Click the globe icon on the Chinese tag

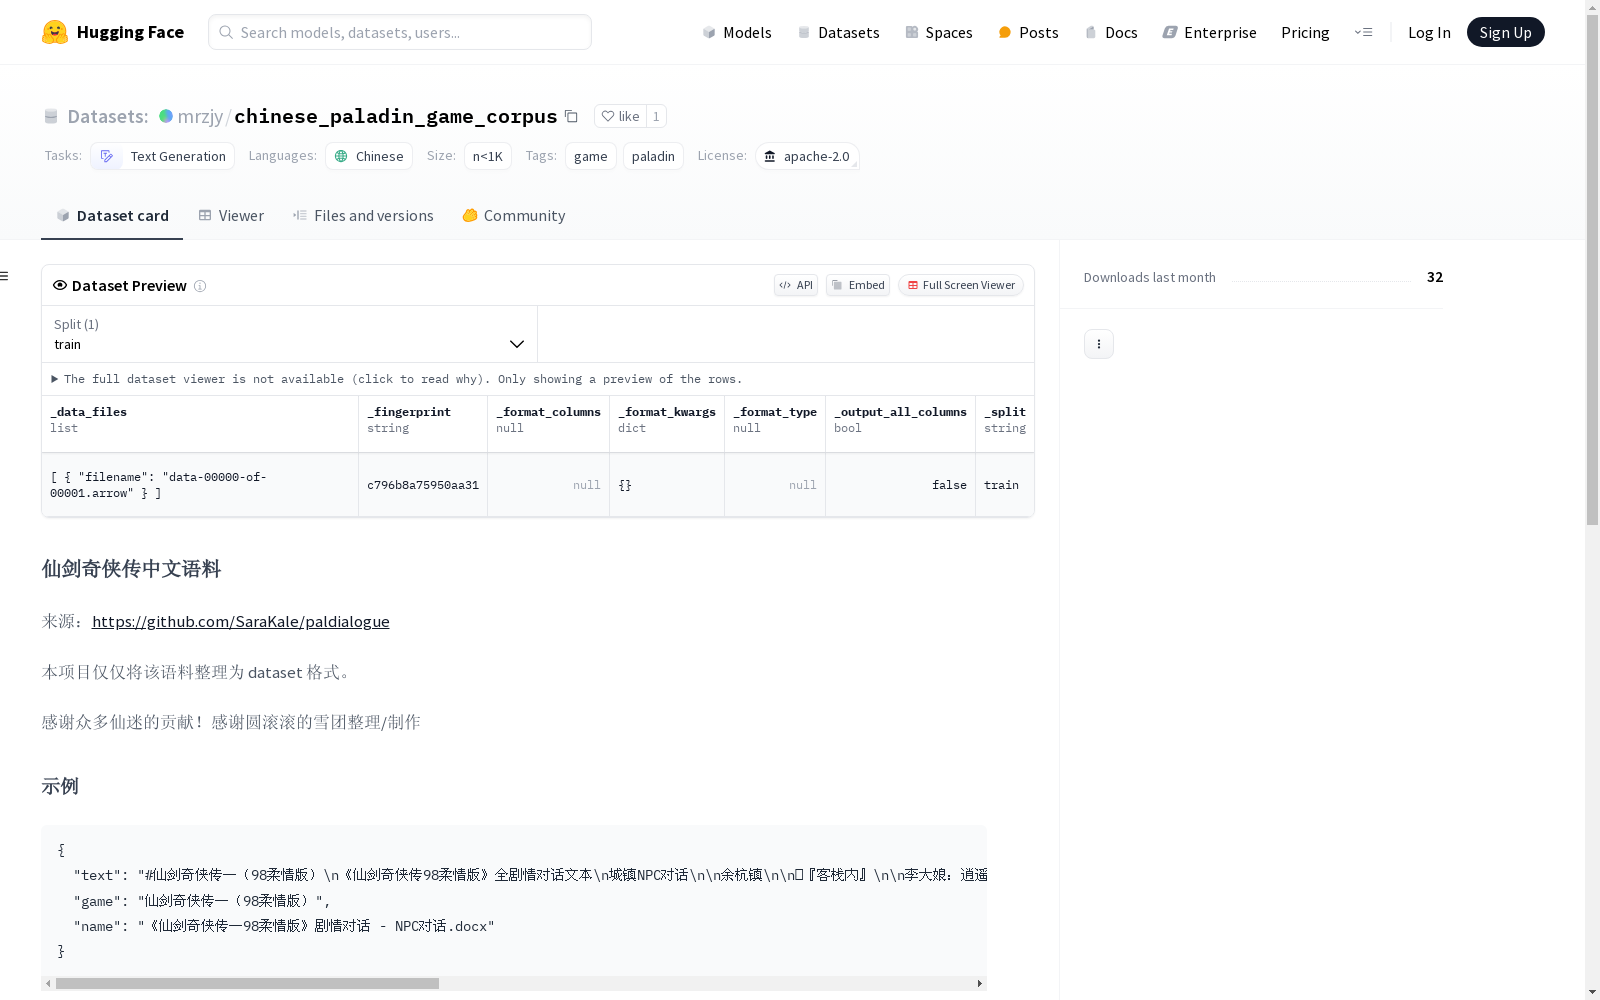(341, 156)
